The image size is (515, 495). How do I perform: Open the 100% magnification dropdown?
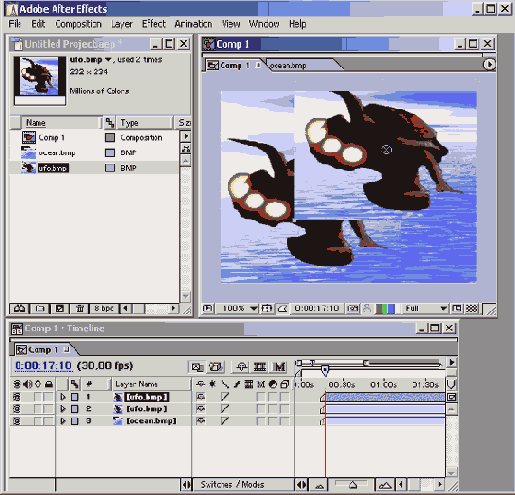coord(237,308)
